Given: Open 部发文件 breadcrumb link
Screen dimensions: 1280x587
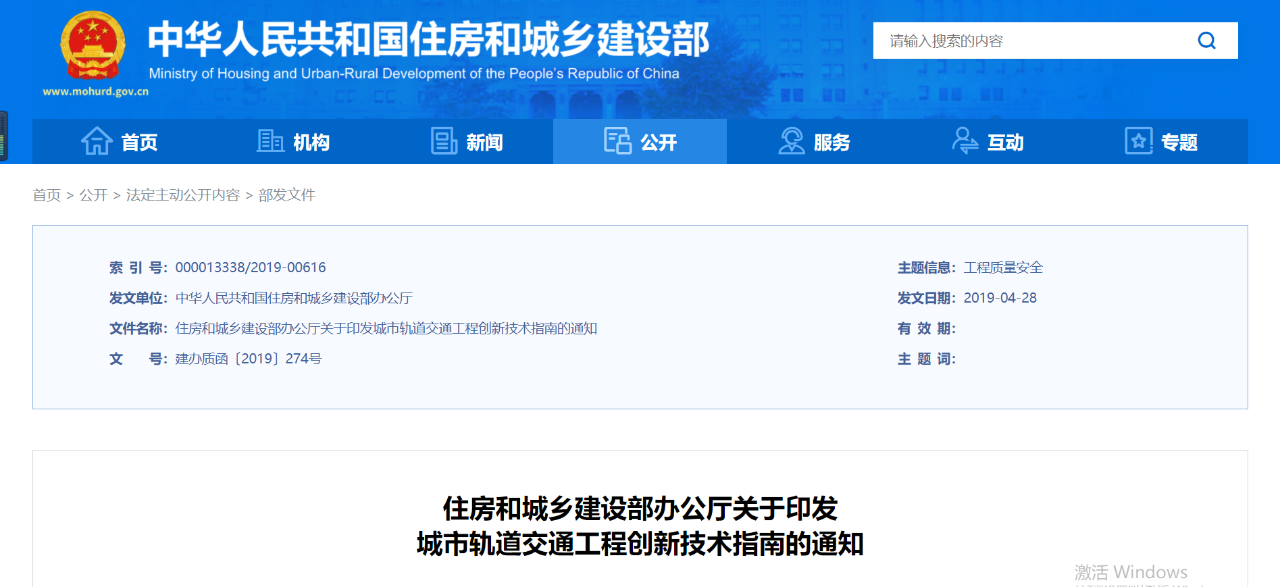Looking at the screenshot, I should click(287, 195).
